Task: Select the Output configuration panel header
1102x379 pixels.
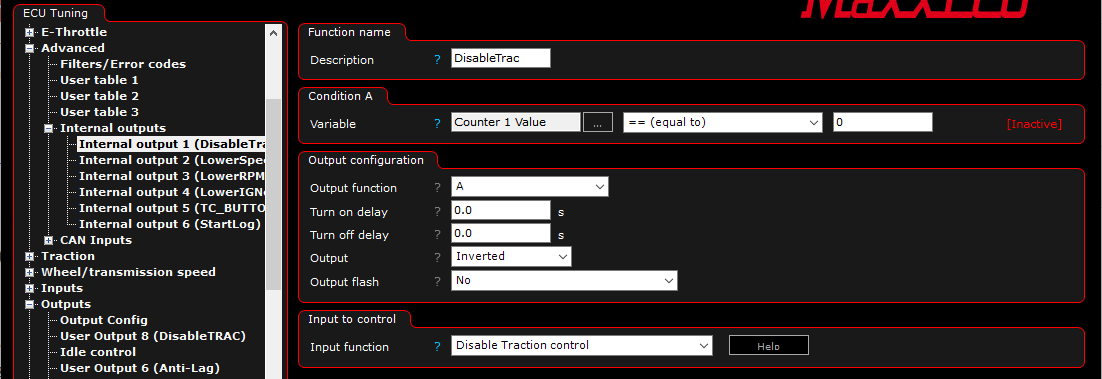Action: 366,160
